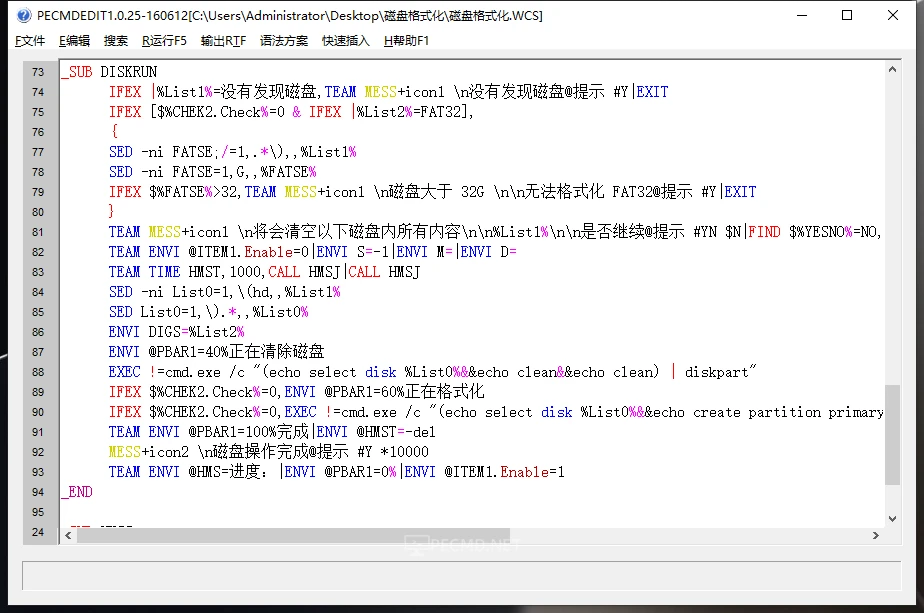Image resolution: width=924 pixels, height=613 pixels.
Task: Click line number 73 in the gutter
Action: coord(38,72)
